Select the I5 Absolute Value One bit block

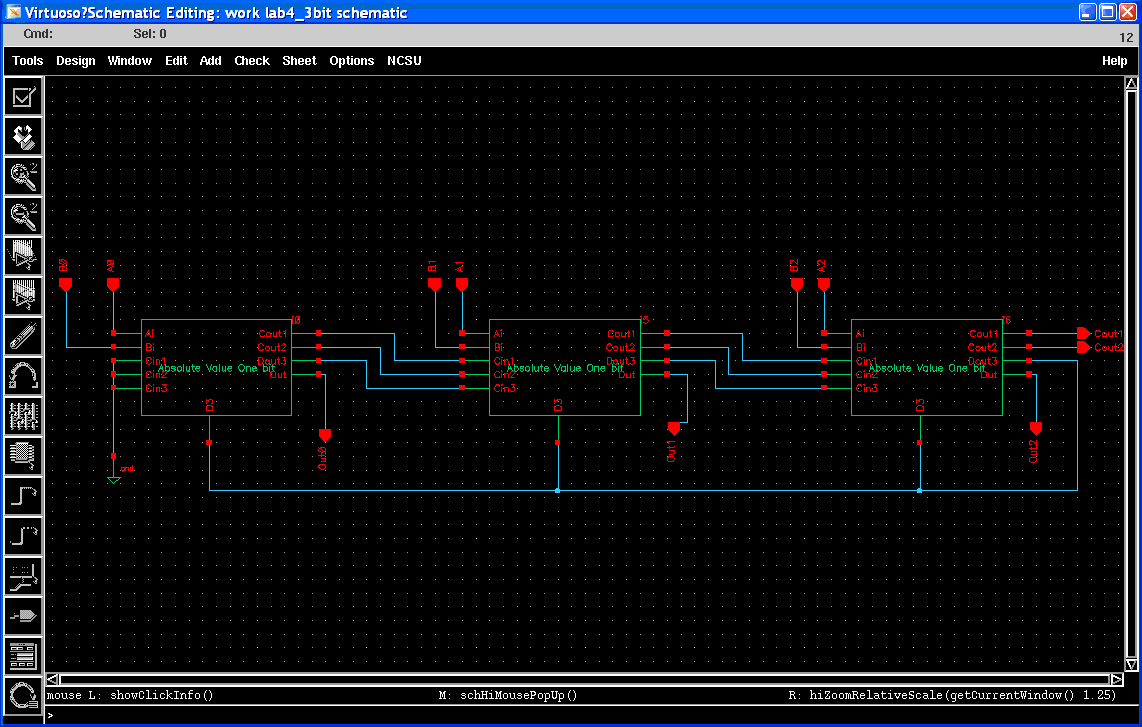(x=564, y=368)
